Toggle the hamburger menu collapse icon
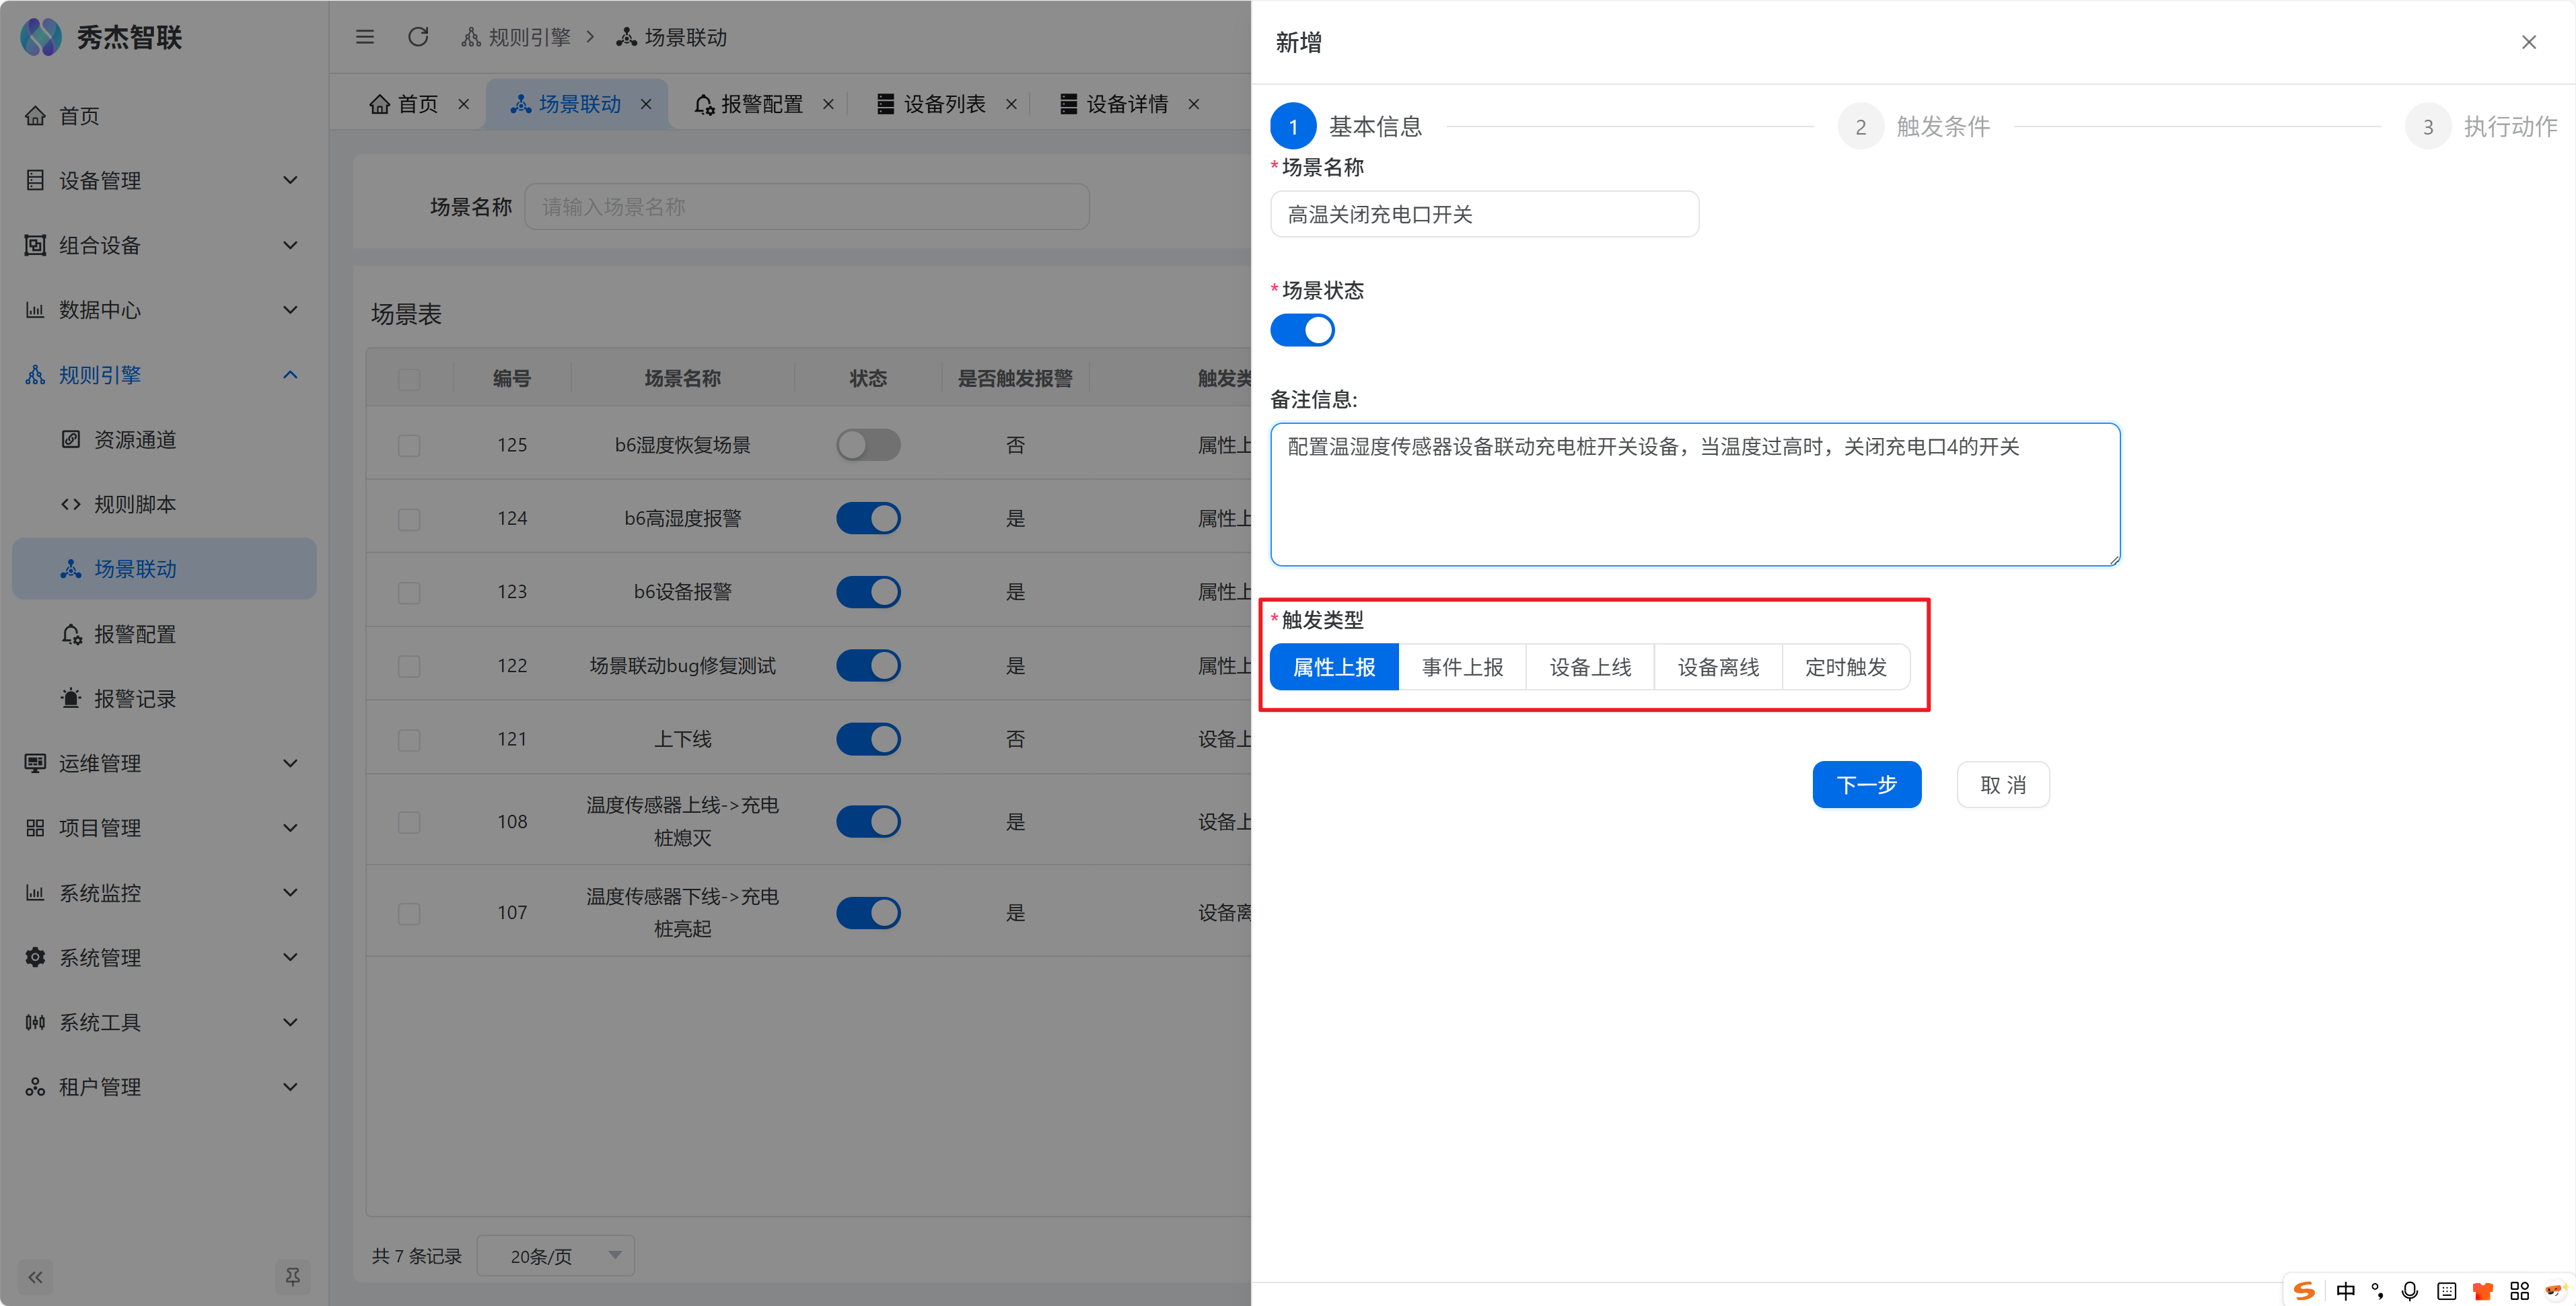The image size is (2576, 1306). click(365, 37)
